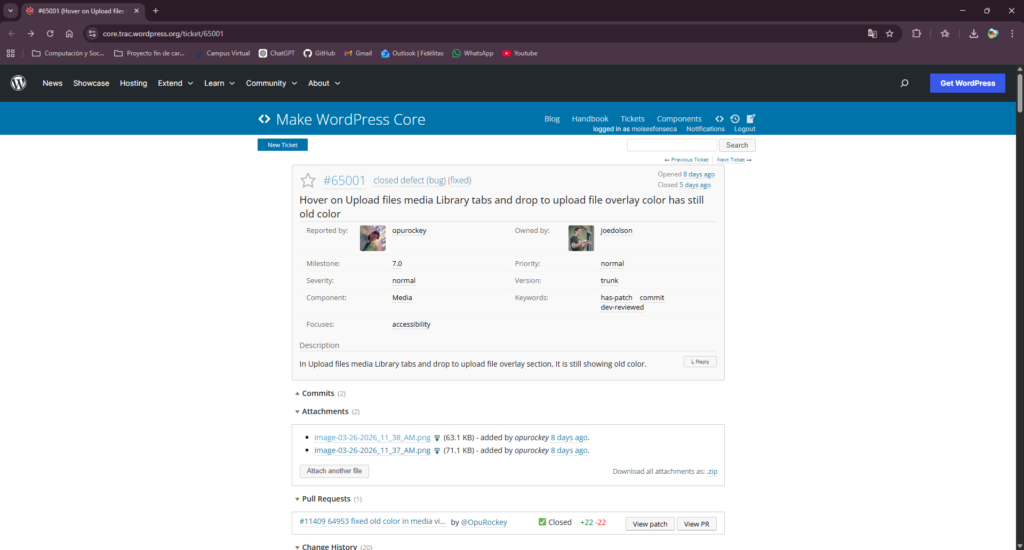Open the Notifications link
Screen dimensions: 1024x550
pos(705,129)
